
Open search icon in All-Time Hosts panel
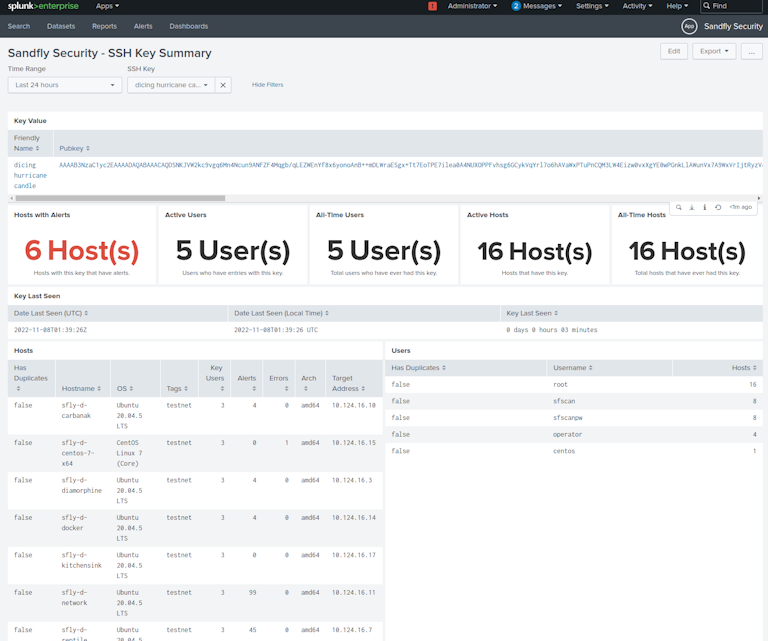679,207
